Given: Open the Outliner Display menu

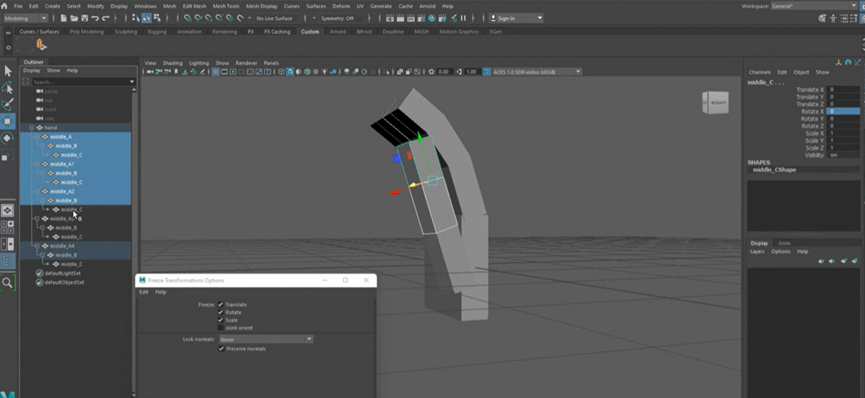Looking at the screenshot, I should [x=31, y=71].
